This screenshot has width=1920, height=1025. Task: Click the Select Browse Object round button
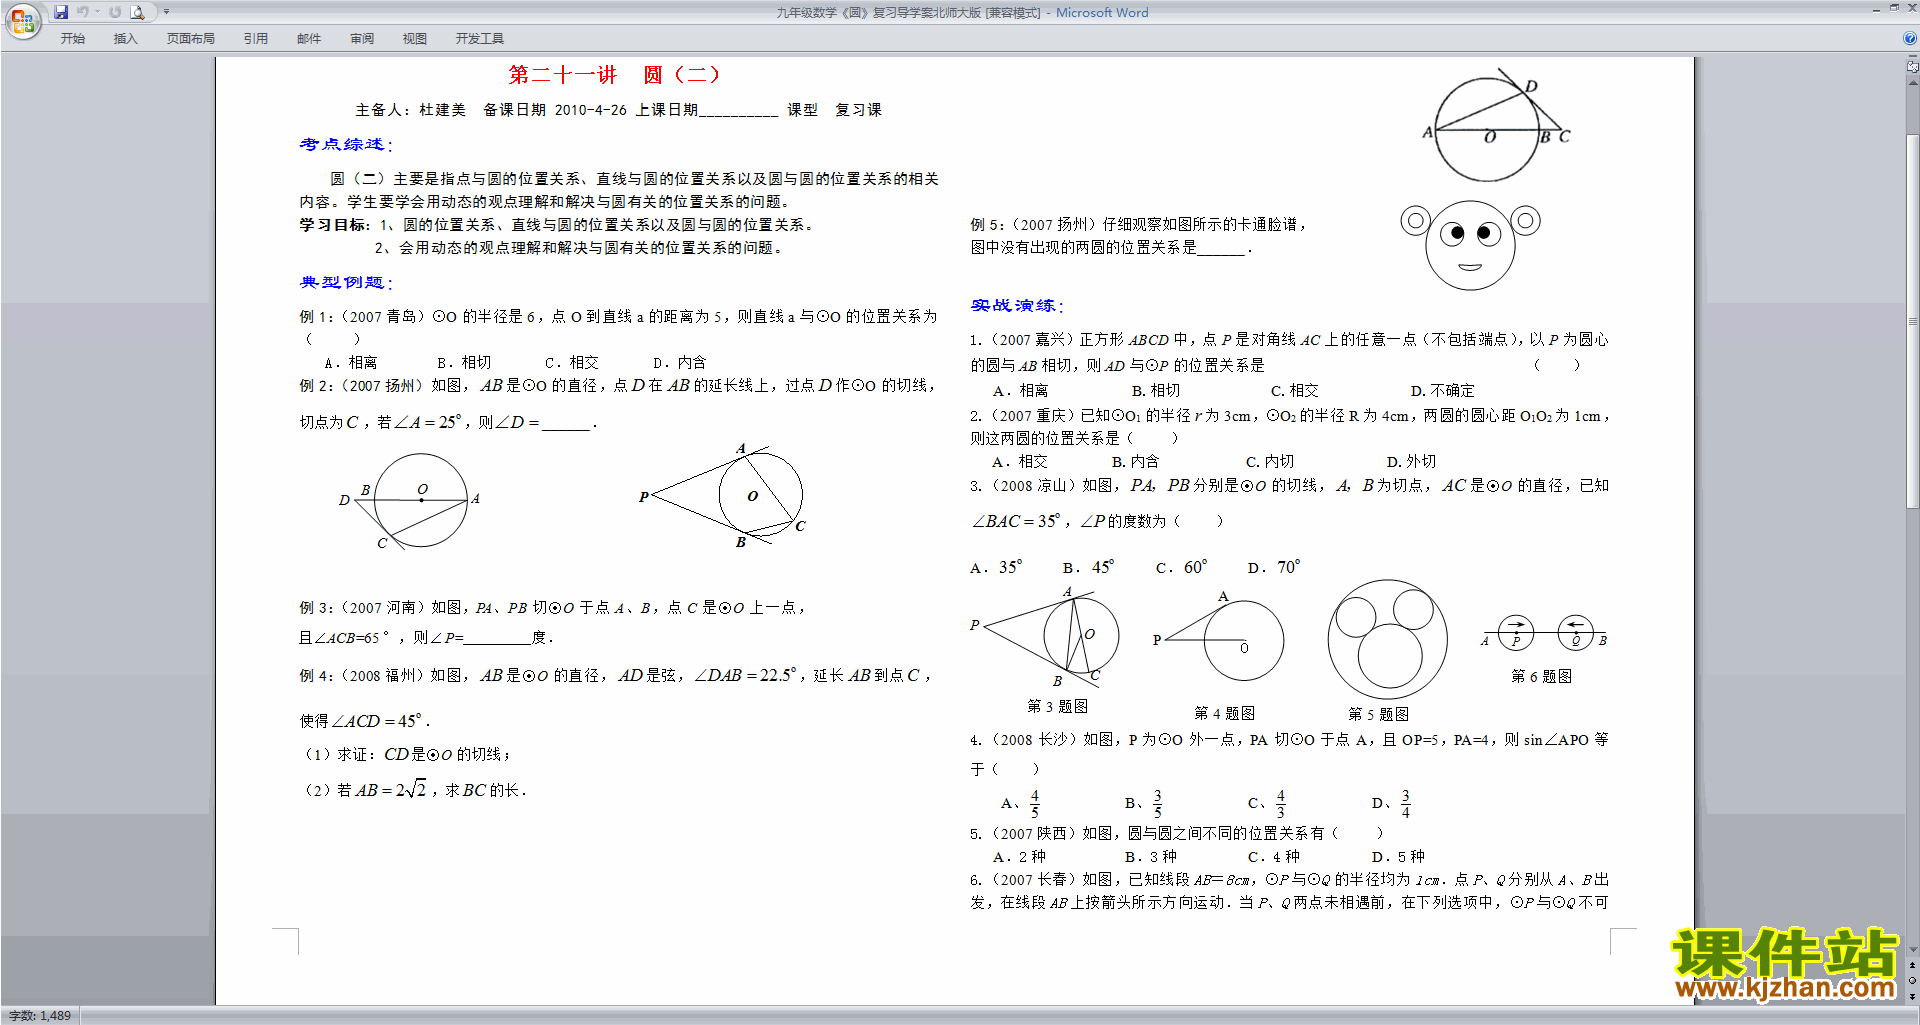coord(1913,981)
